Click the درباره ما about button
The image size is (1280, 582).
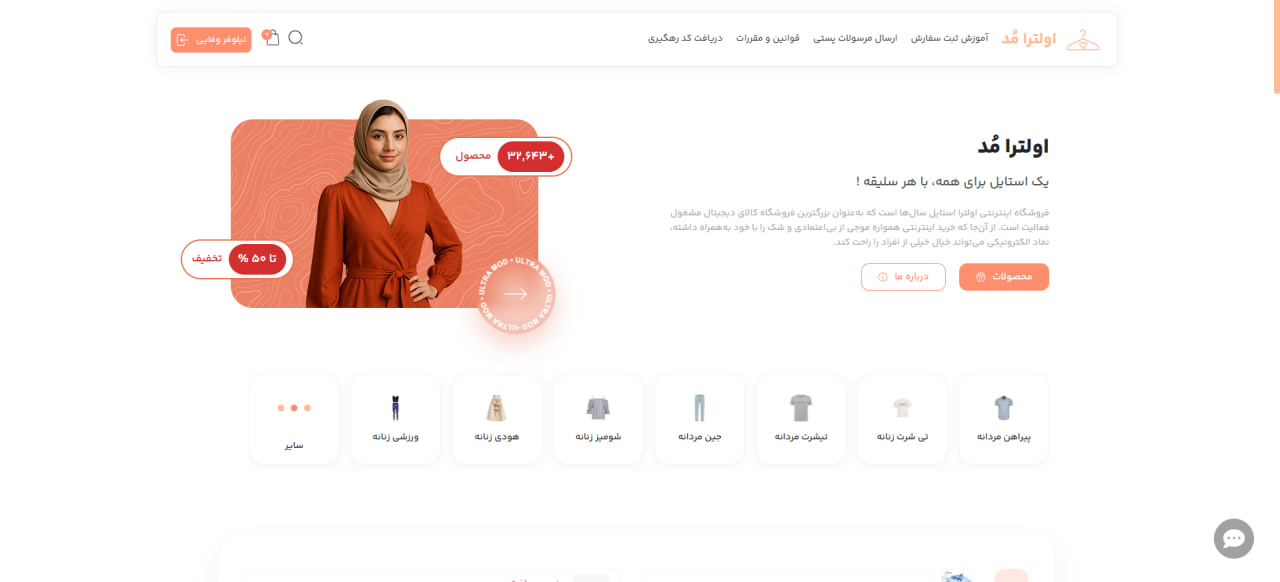(903, 277)
